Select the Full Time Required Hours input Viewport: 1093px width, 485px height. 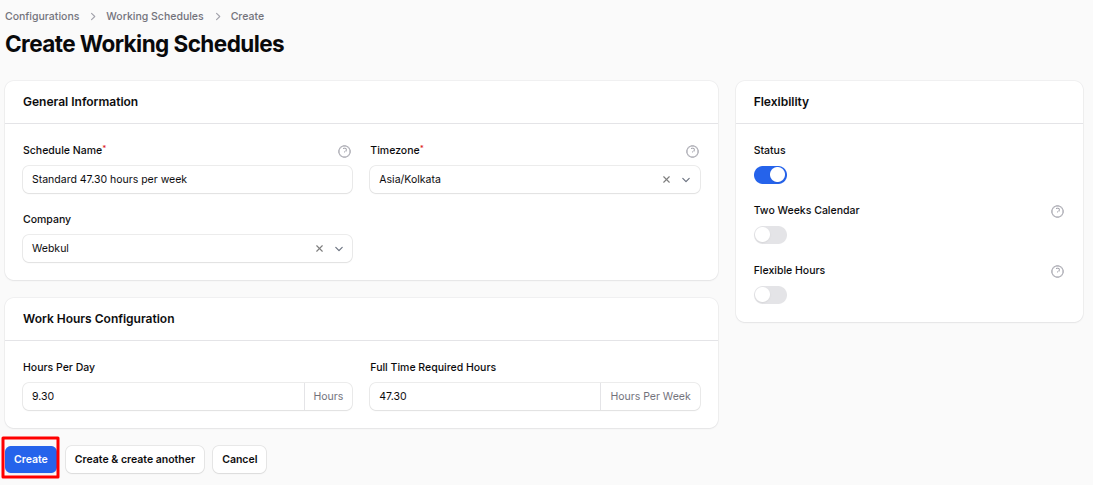point(485,397)
